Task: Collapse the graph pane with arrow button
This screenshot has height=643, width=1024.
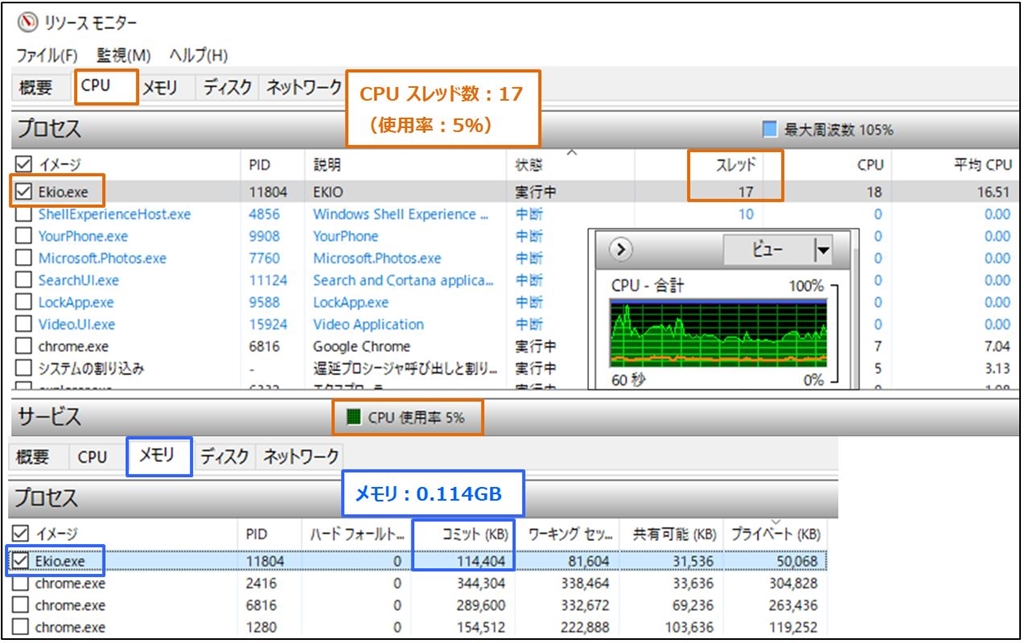Action: [x=620, y=249]
